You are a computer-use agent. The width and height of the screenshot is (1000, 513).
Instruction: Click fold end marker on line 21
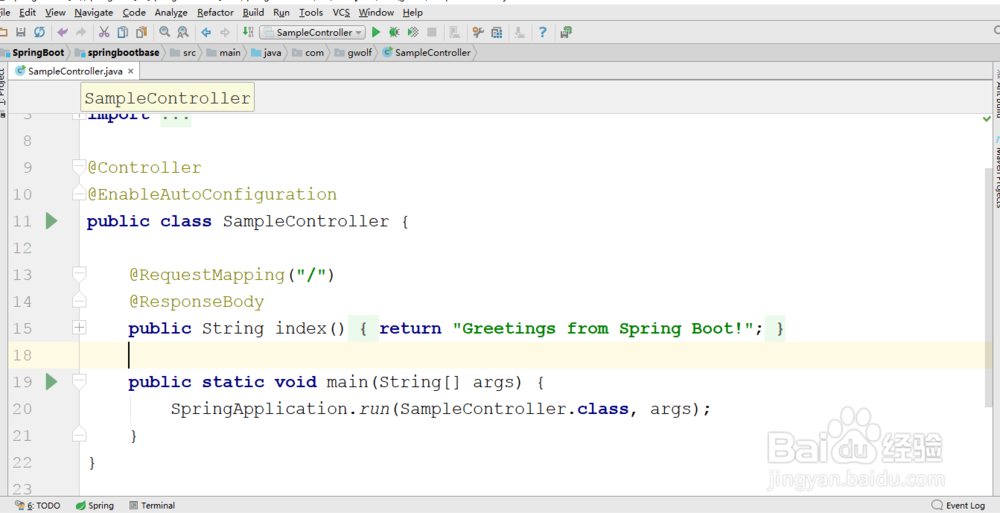(78, 435)
